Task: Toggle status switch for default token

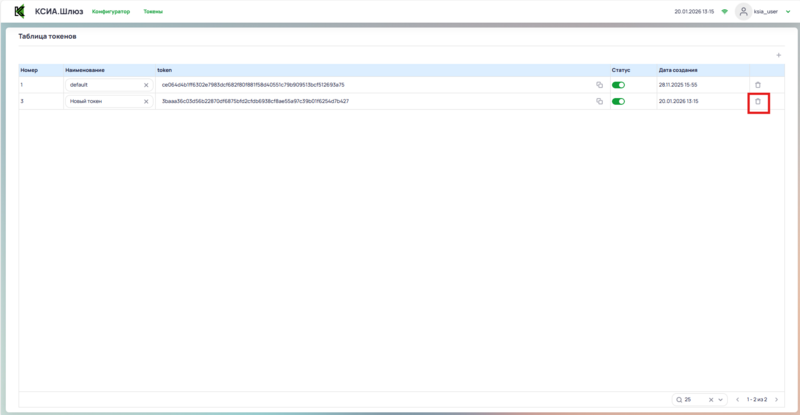Action: coord(618,85)
